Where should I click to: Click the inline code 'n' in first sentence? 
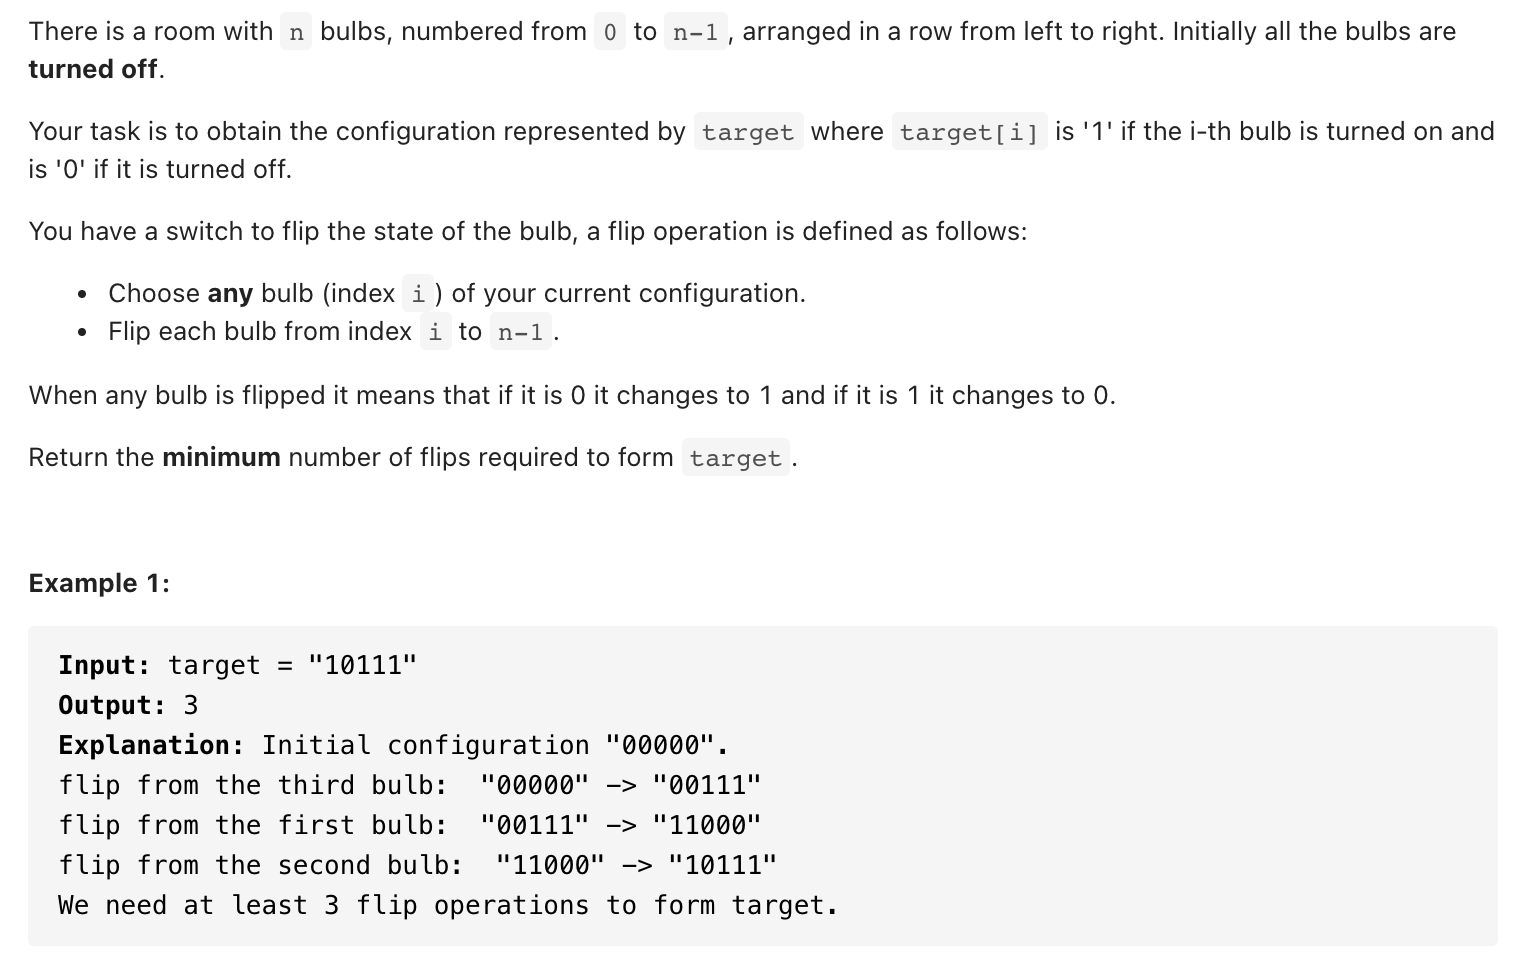(296, 32)
